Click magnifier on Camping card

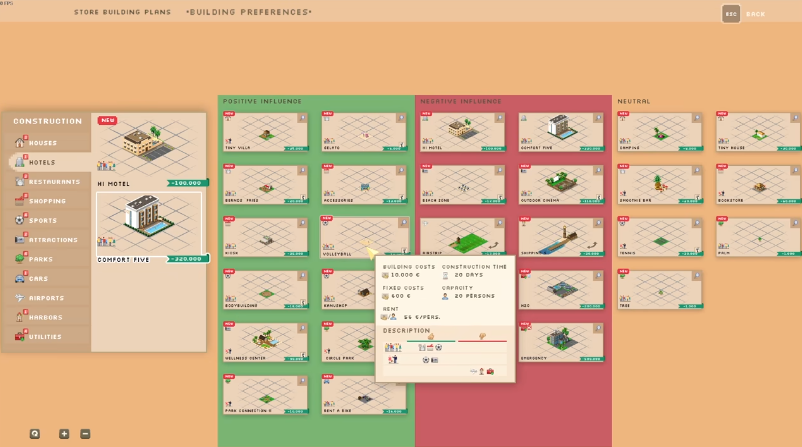[x=697, y=118]
